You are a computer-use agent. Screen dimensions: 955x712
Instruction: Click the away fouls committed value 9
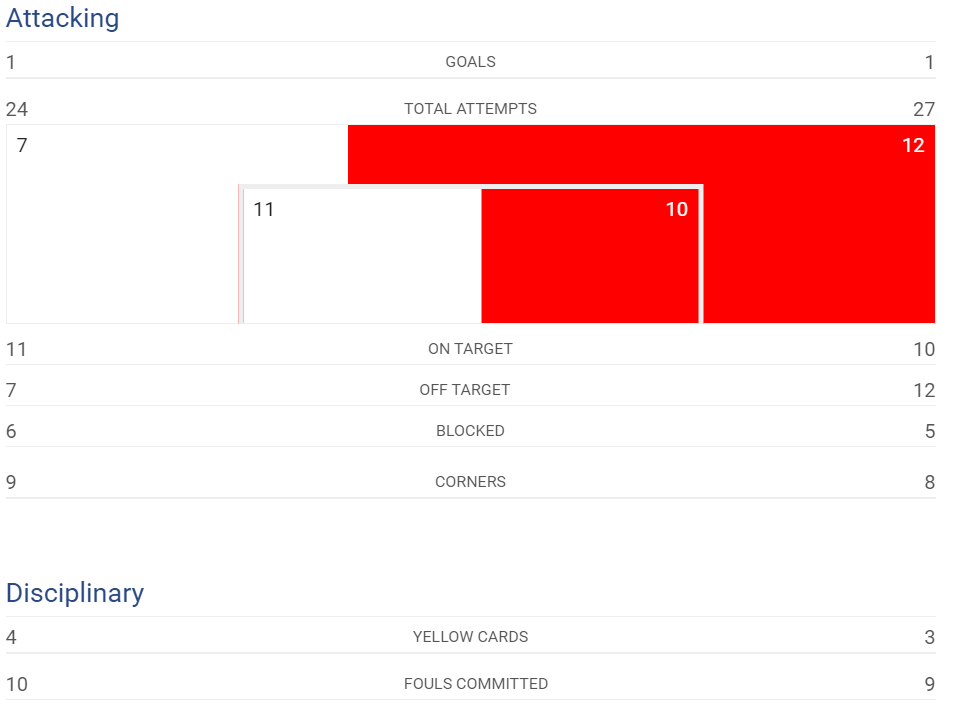point(929,684)
